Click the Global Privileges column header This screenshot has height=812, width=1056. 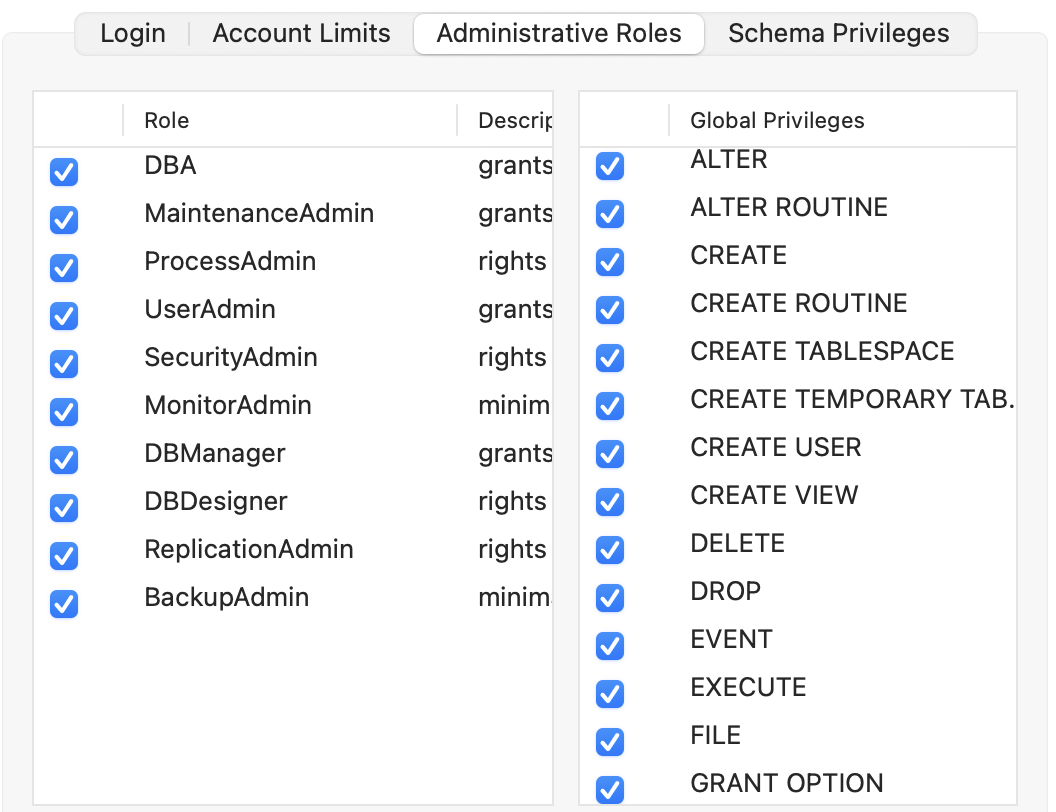click(x=777, y=120)
